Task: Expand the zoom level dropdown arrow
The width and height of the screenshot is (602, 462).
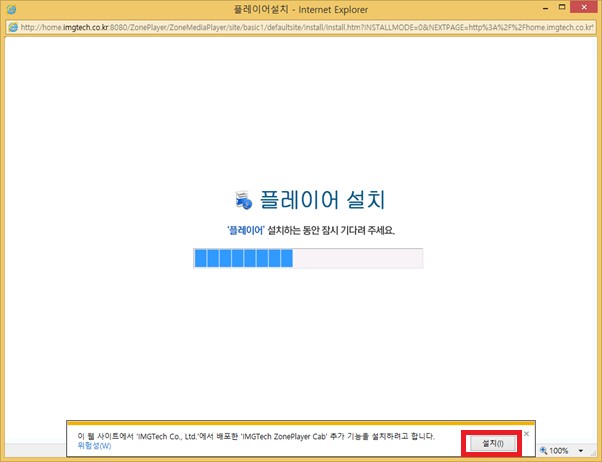Action: pyautogui.click(x=582, y=451)
